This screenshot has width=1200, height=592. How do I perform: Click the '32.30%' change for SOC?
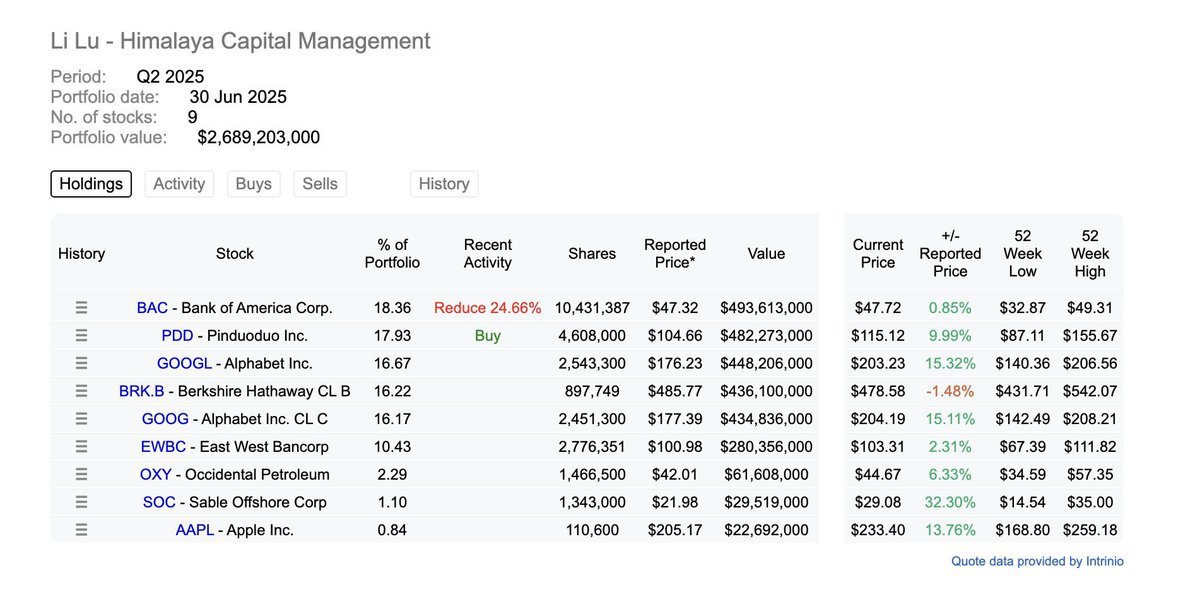[950, 502]
